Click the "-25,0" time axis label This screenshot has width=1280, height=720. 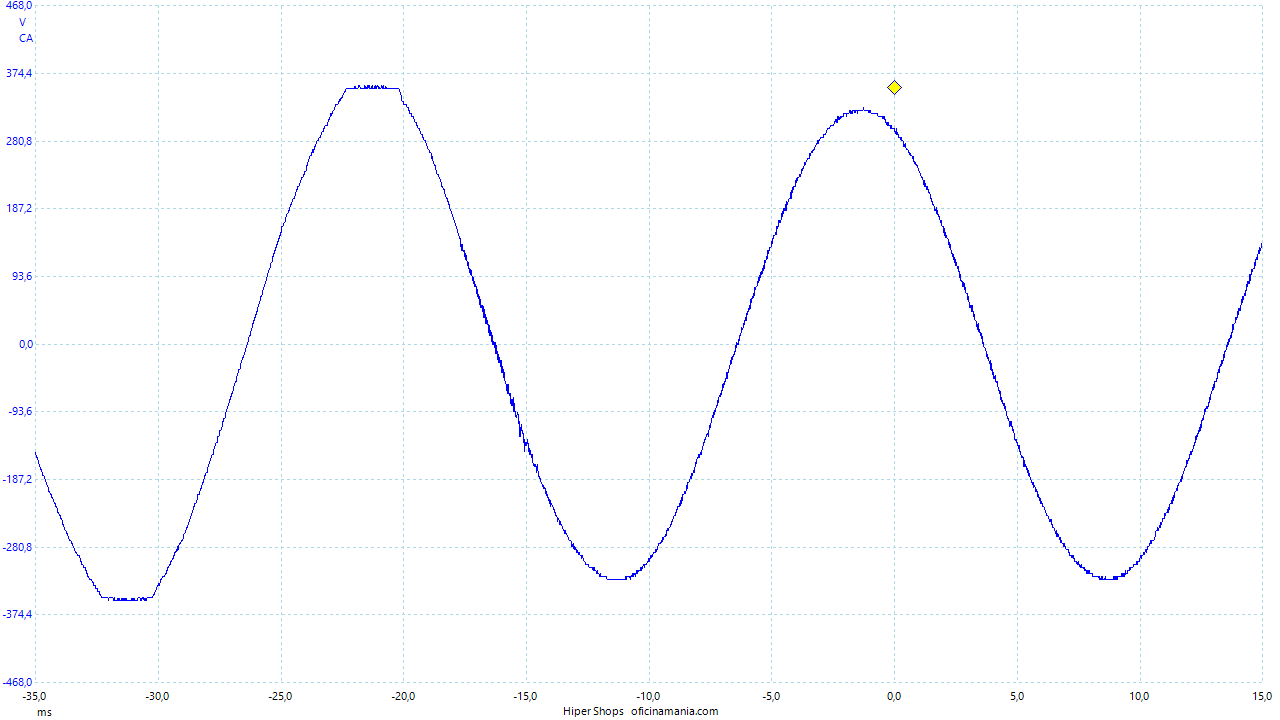click(x=280, y=696)
